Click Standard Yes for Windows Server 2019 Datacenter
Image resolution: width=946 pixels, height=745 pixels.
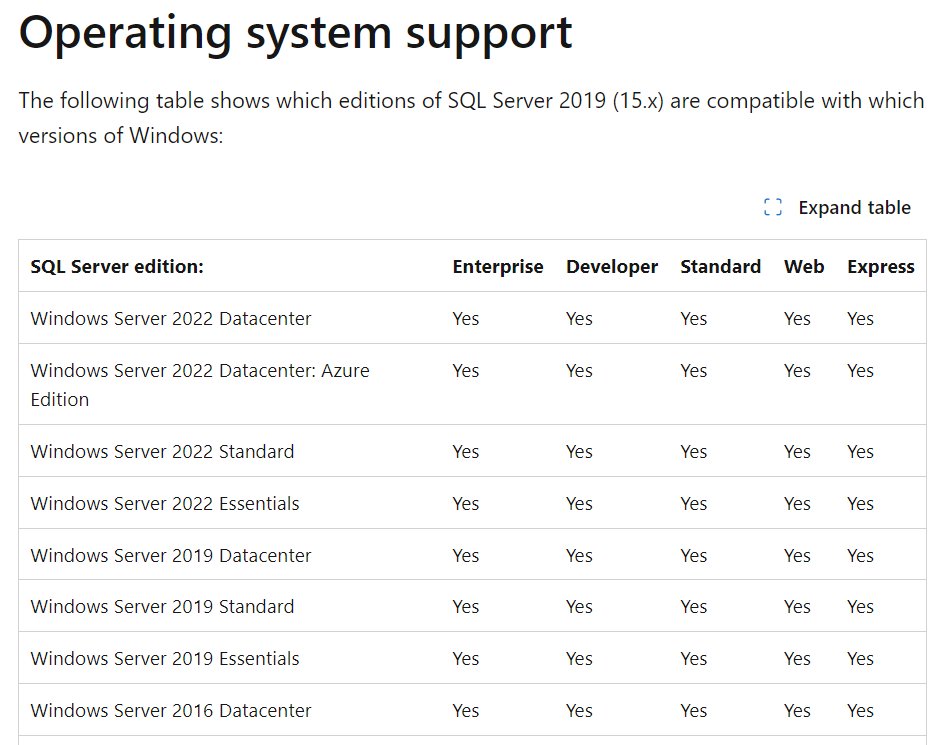point(694,556)
